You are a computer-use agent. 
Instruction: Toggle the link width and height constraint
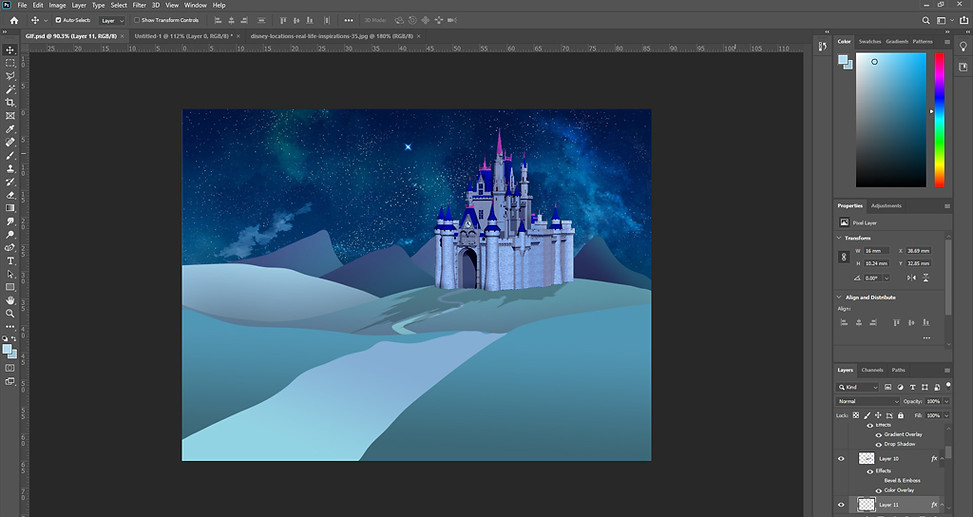843,257
